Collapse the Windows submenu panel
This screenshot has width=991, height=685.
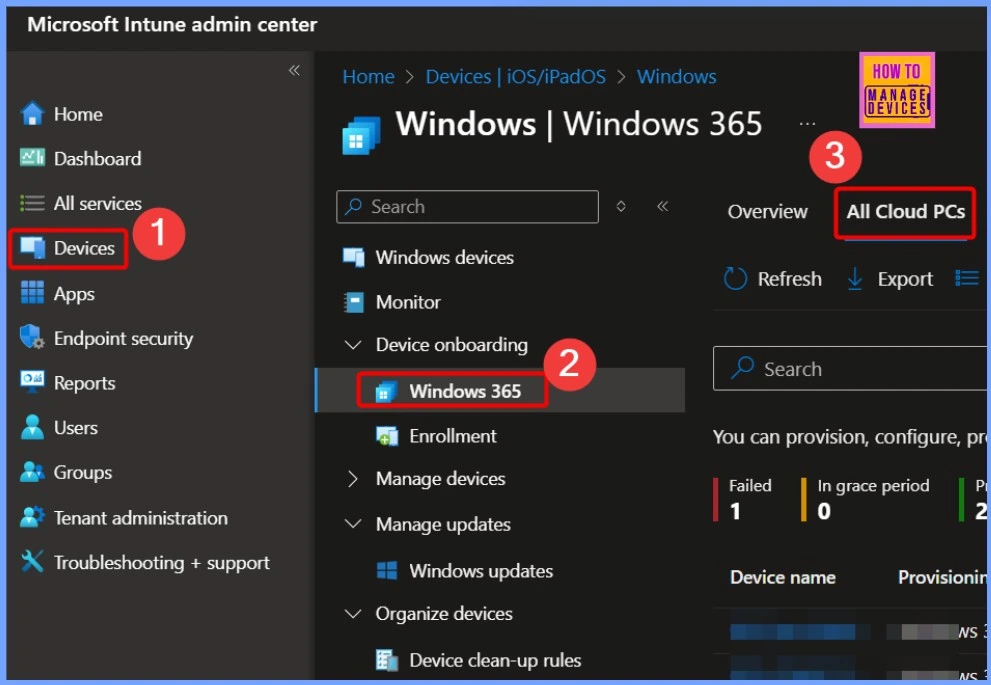[x=662, y=206]
